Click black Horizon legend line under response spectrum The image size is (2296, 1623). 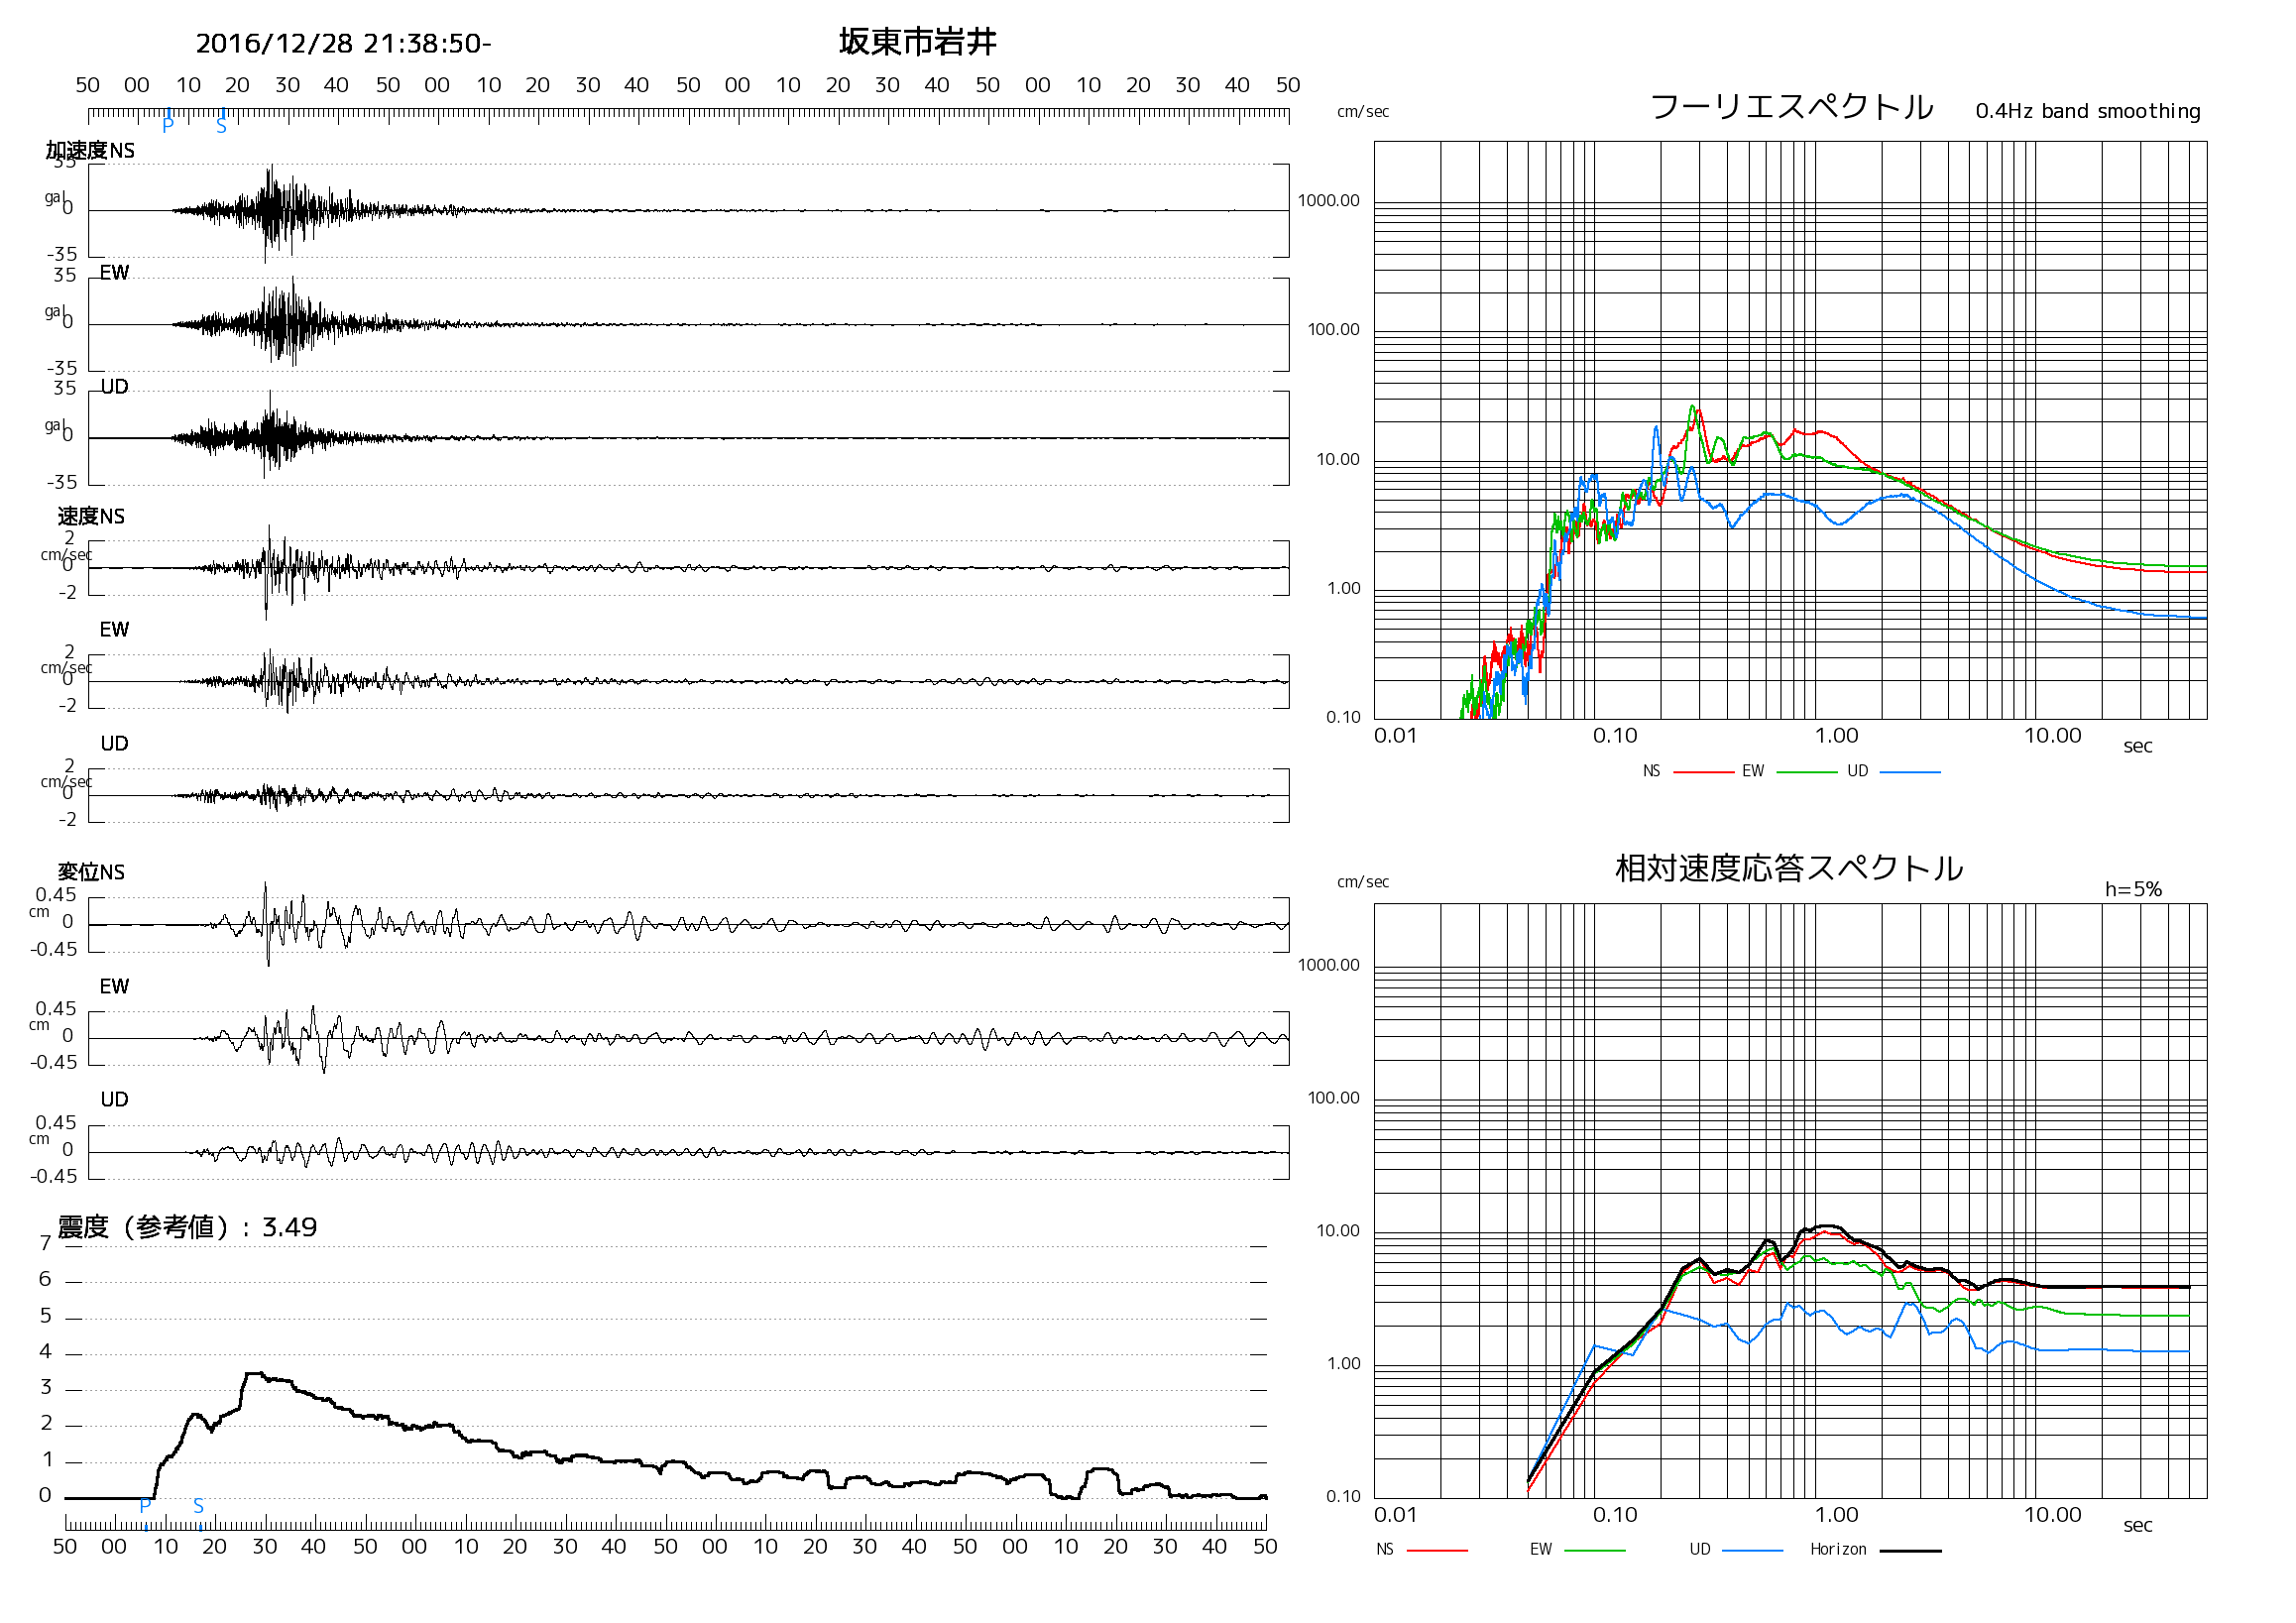pos(1910,1550)
